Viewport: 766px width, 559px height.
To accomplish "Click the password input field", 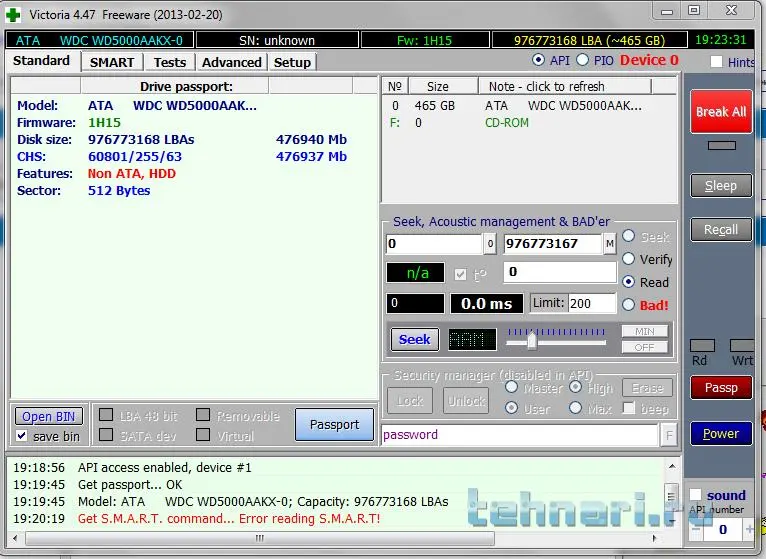I will 518,435.
